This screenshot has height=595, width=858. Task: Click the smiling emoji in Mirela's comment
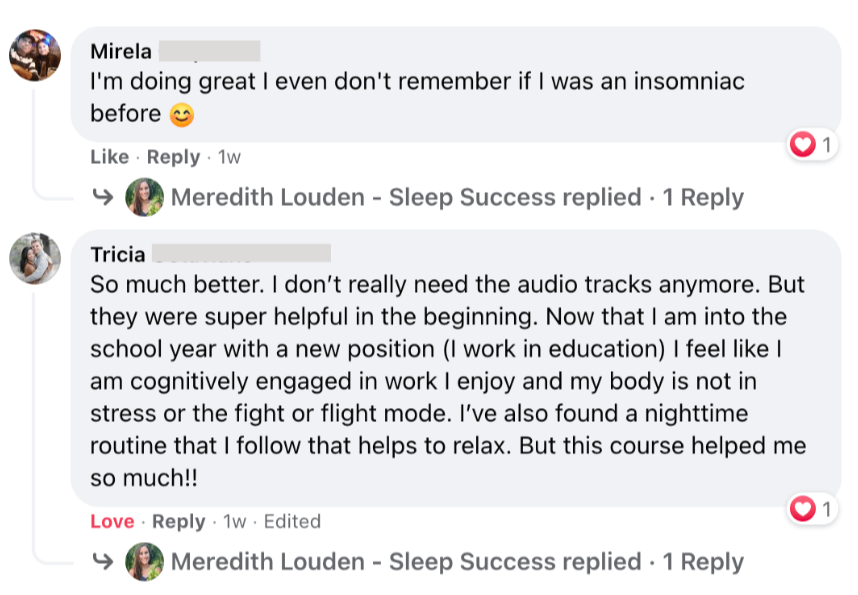pos(181,116)
